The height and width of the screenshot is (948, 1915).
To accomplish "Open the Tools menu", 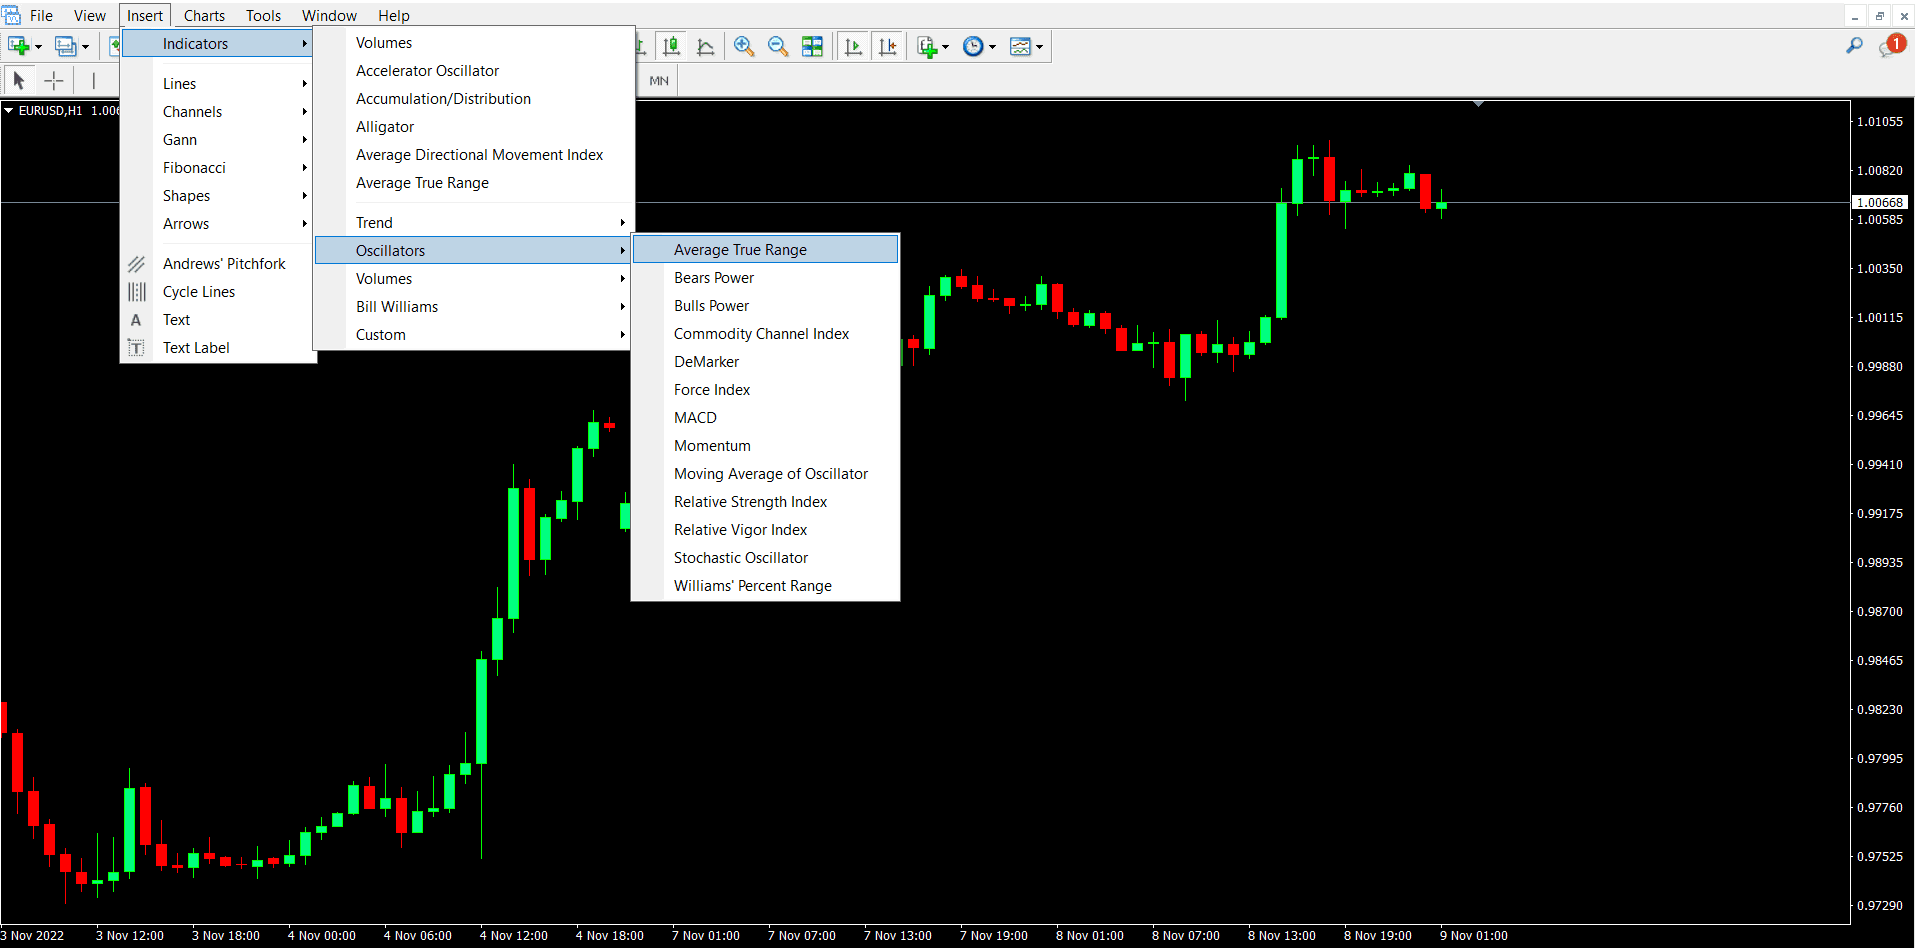I will tap(263, 15).
